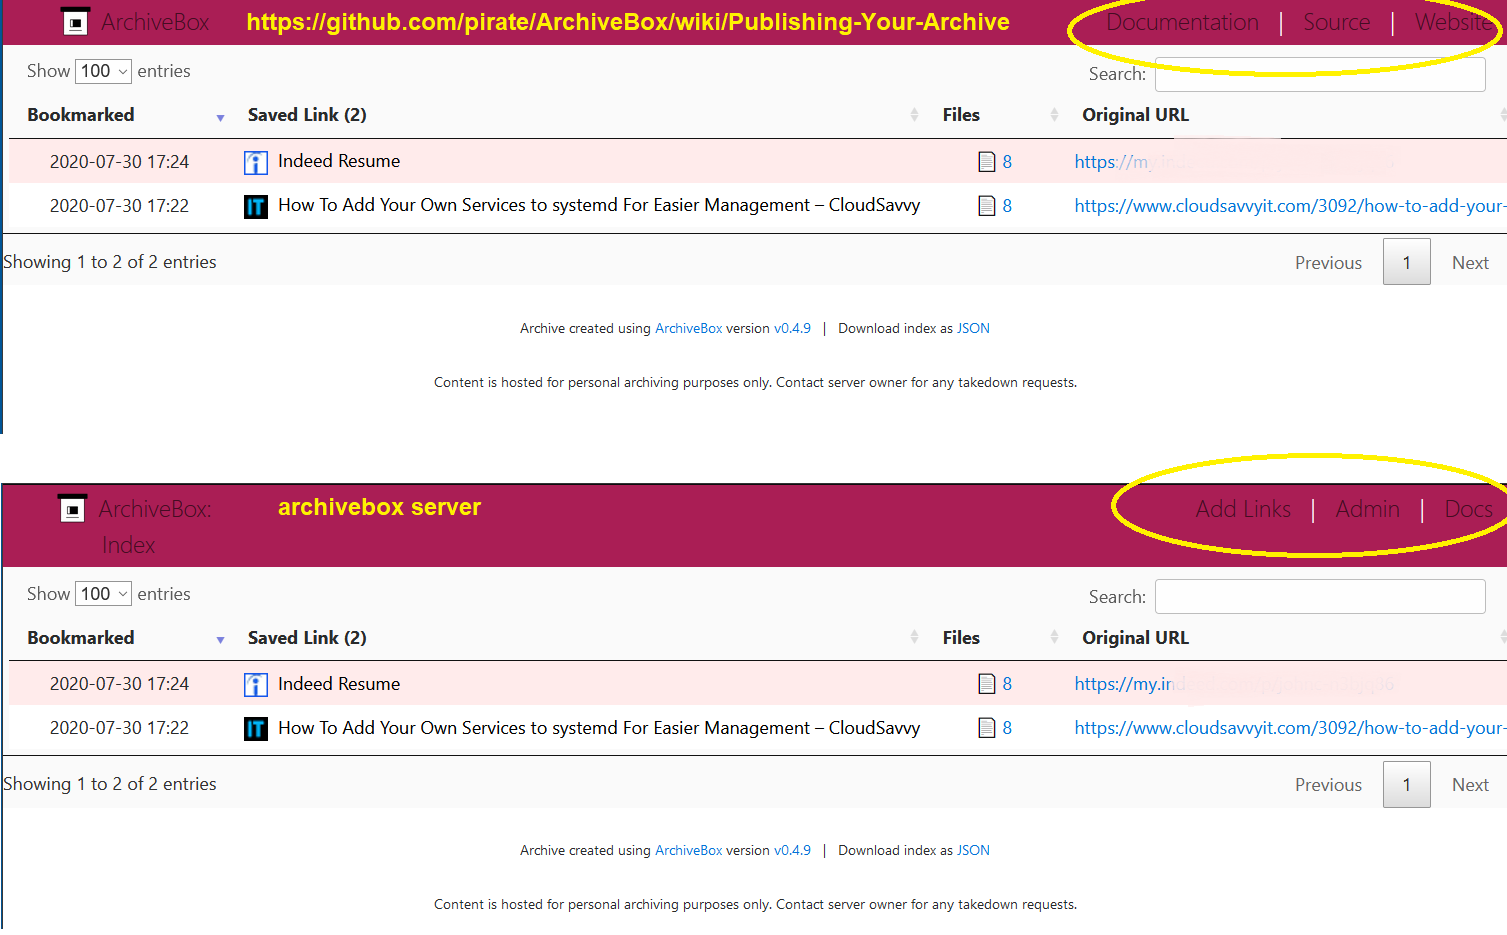Image resolution: width=1507 pixels, height=935 pixels.
Task: Open Source link in top header
Action: [1336, 22]
